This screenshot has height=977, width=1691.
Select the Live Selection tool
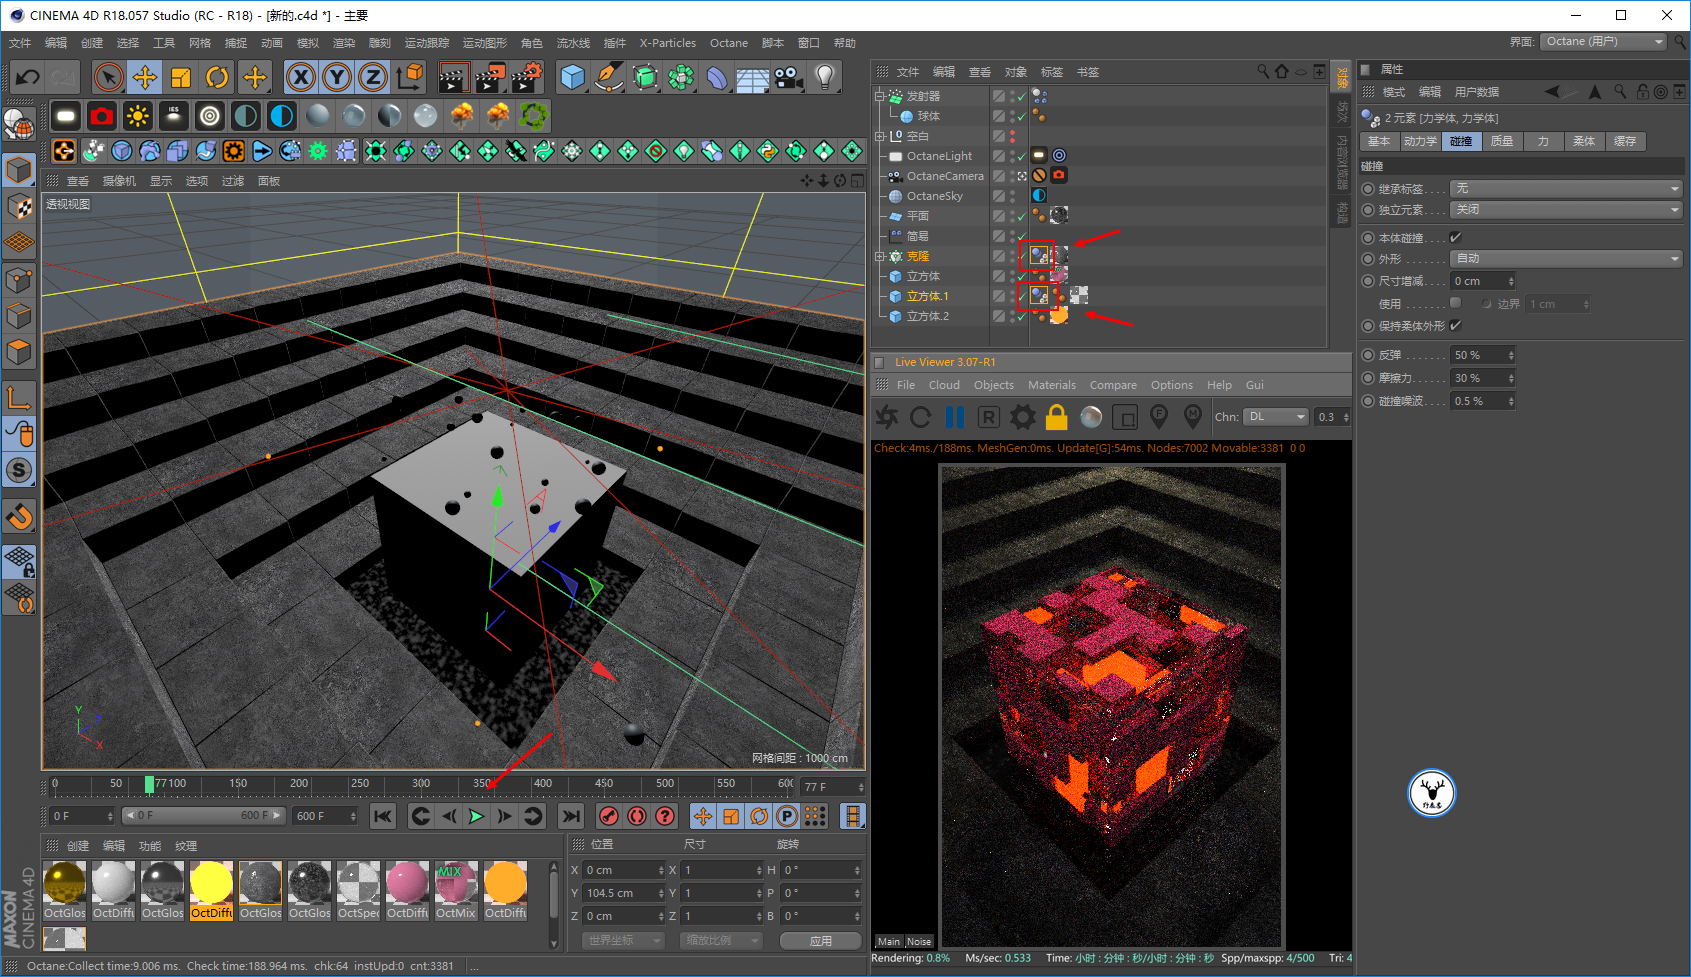108,77
